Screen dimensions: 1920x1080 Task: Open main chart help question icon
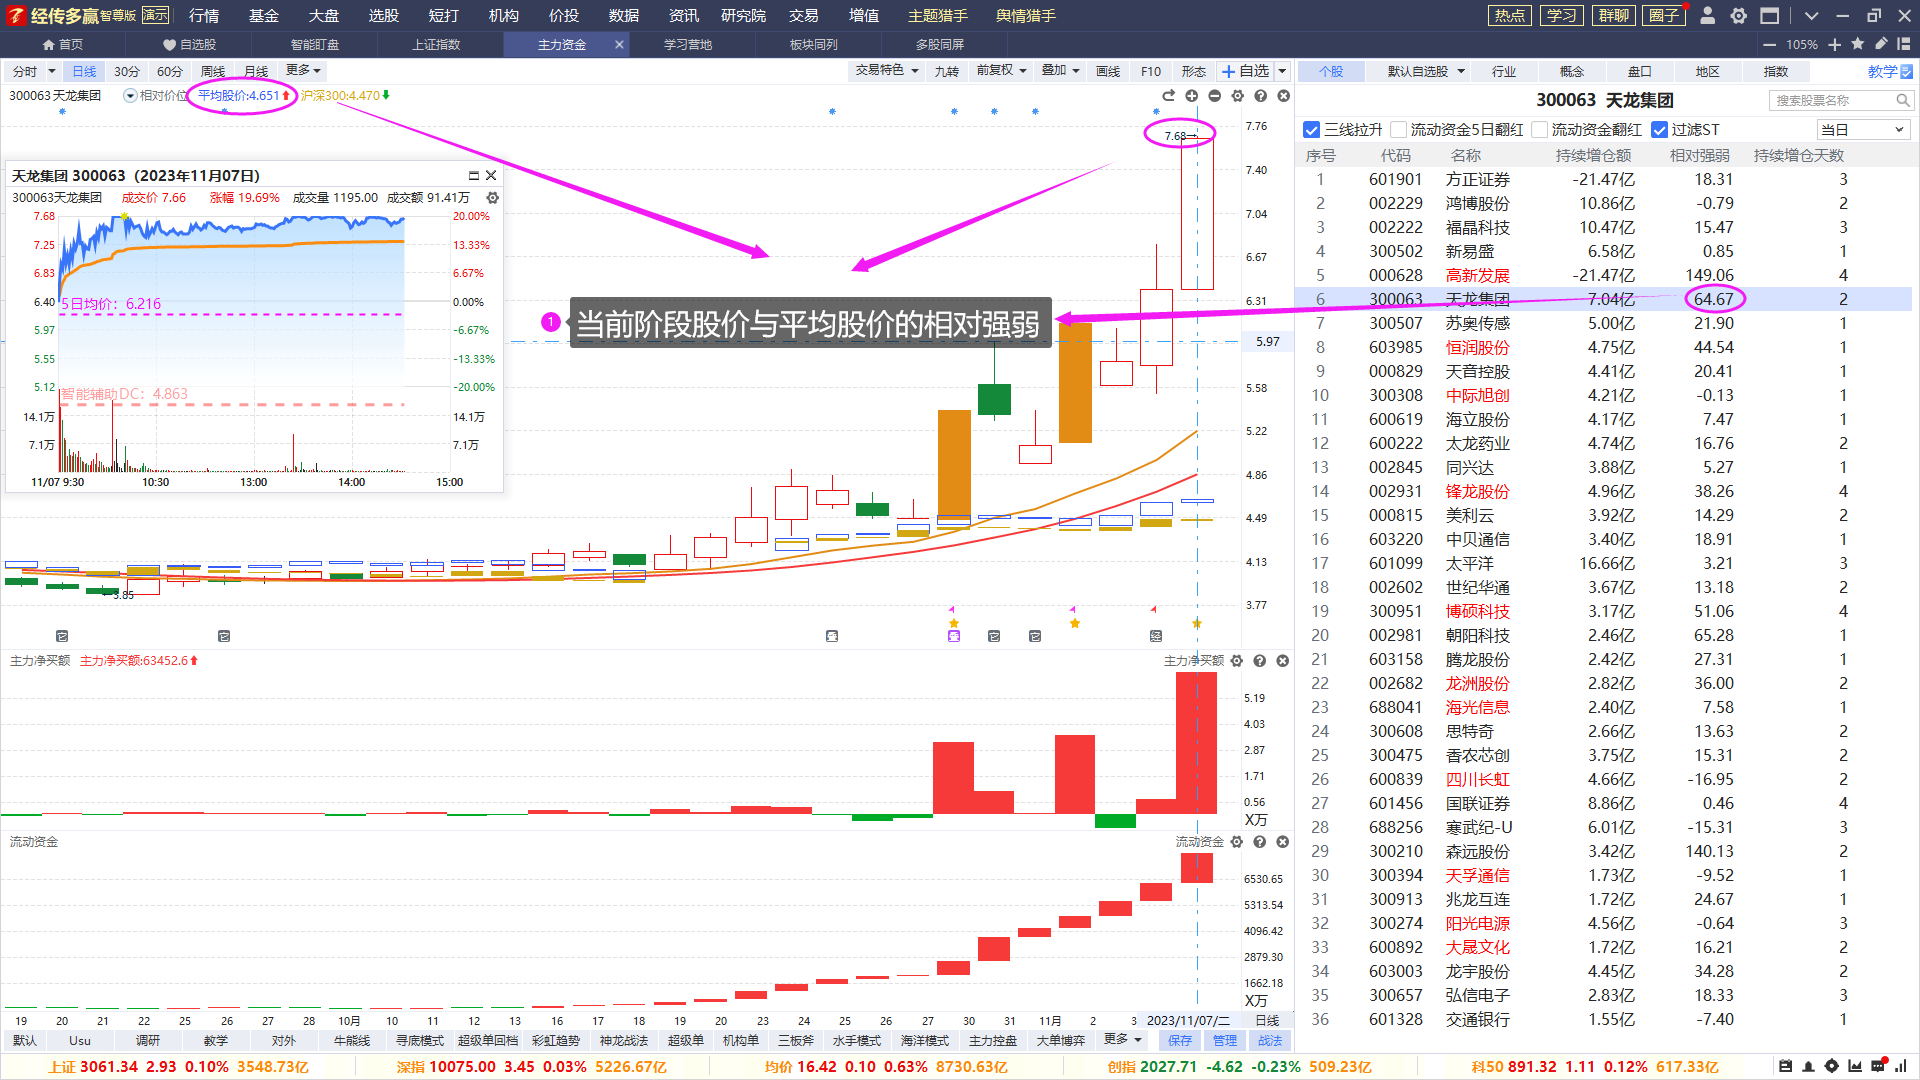1260,96
